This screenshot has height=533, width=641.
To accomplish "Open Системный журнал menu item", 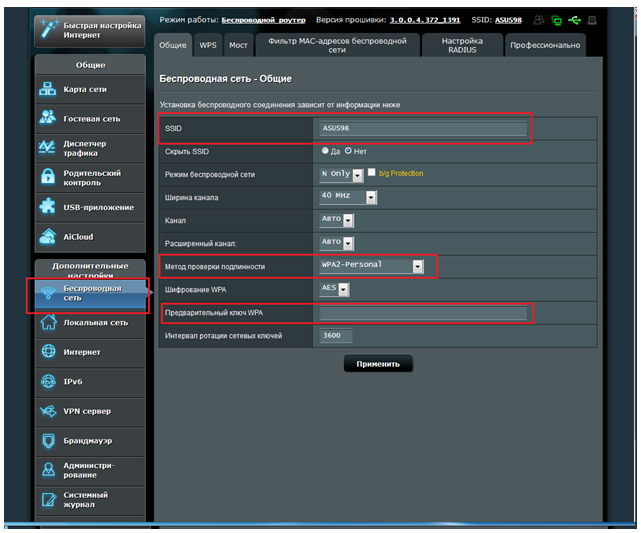I will tap(90, 500).
